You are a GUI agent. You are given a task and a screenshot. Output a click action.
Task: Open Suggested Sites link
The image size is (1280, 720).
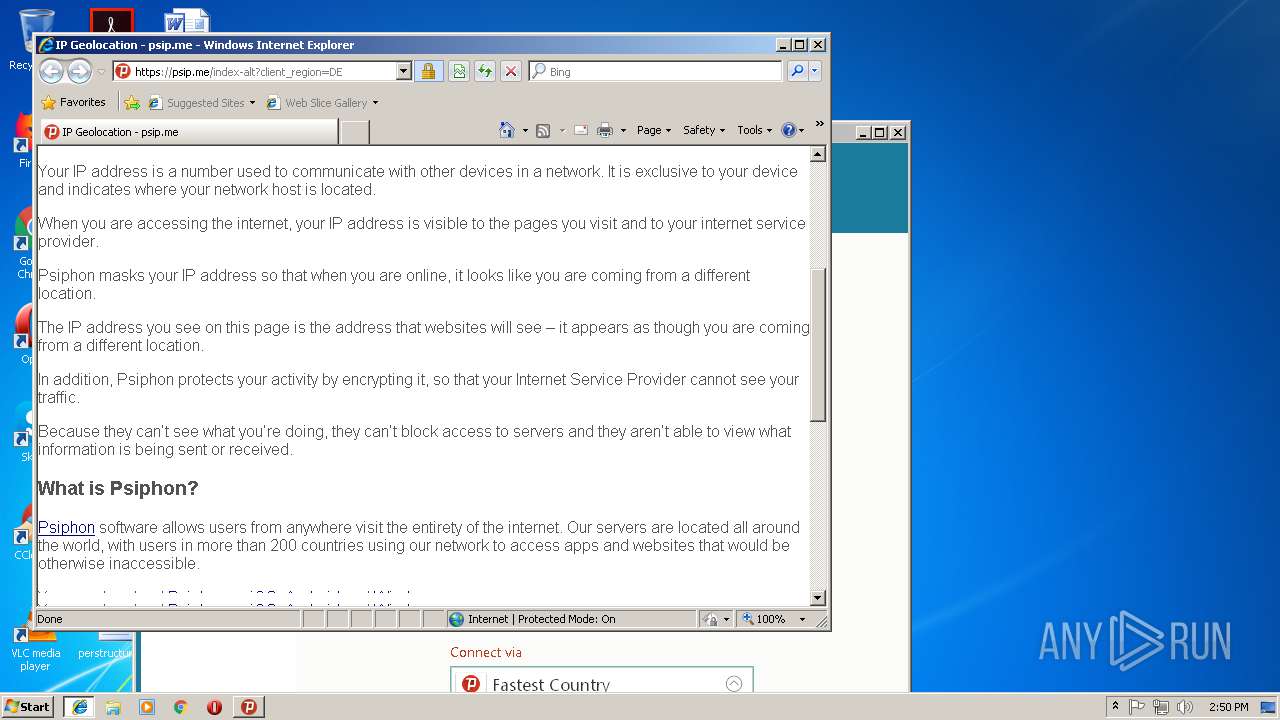[x=201, y=102]
